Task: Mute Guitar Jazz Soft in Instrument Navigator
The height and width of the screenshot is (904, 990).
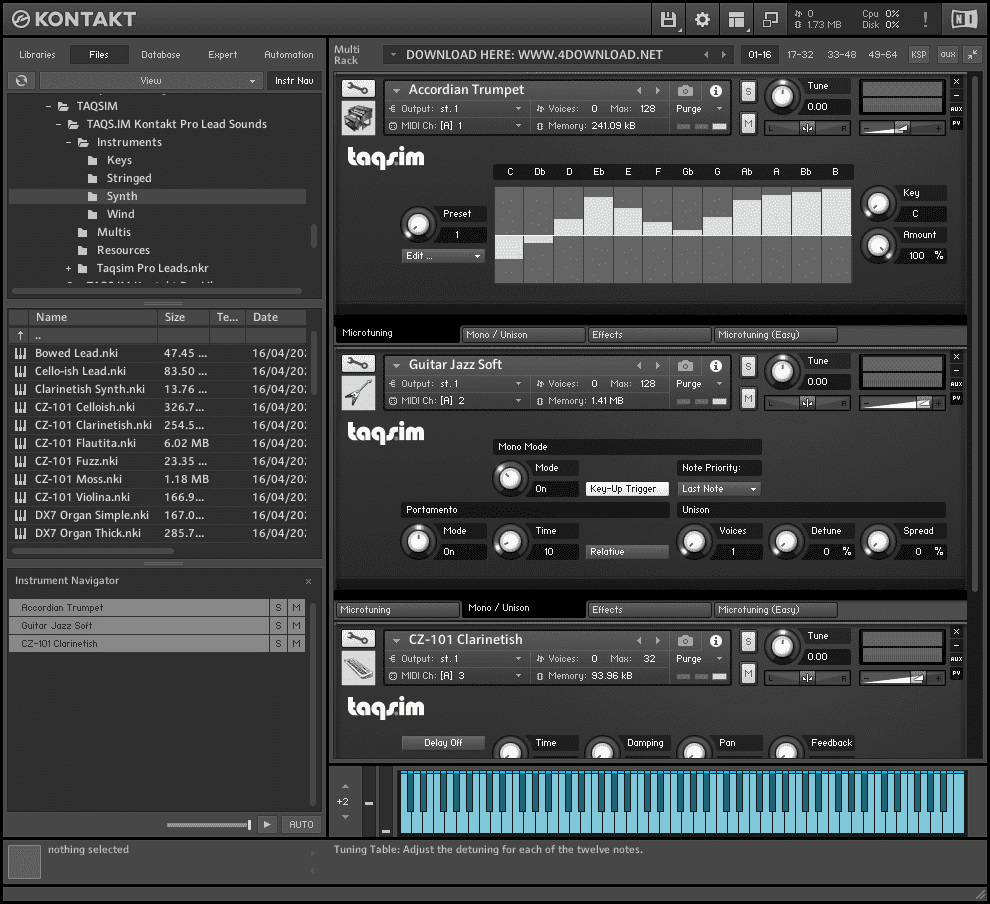Action: 296,626
